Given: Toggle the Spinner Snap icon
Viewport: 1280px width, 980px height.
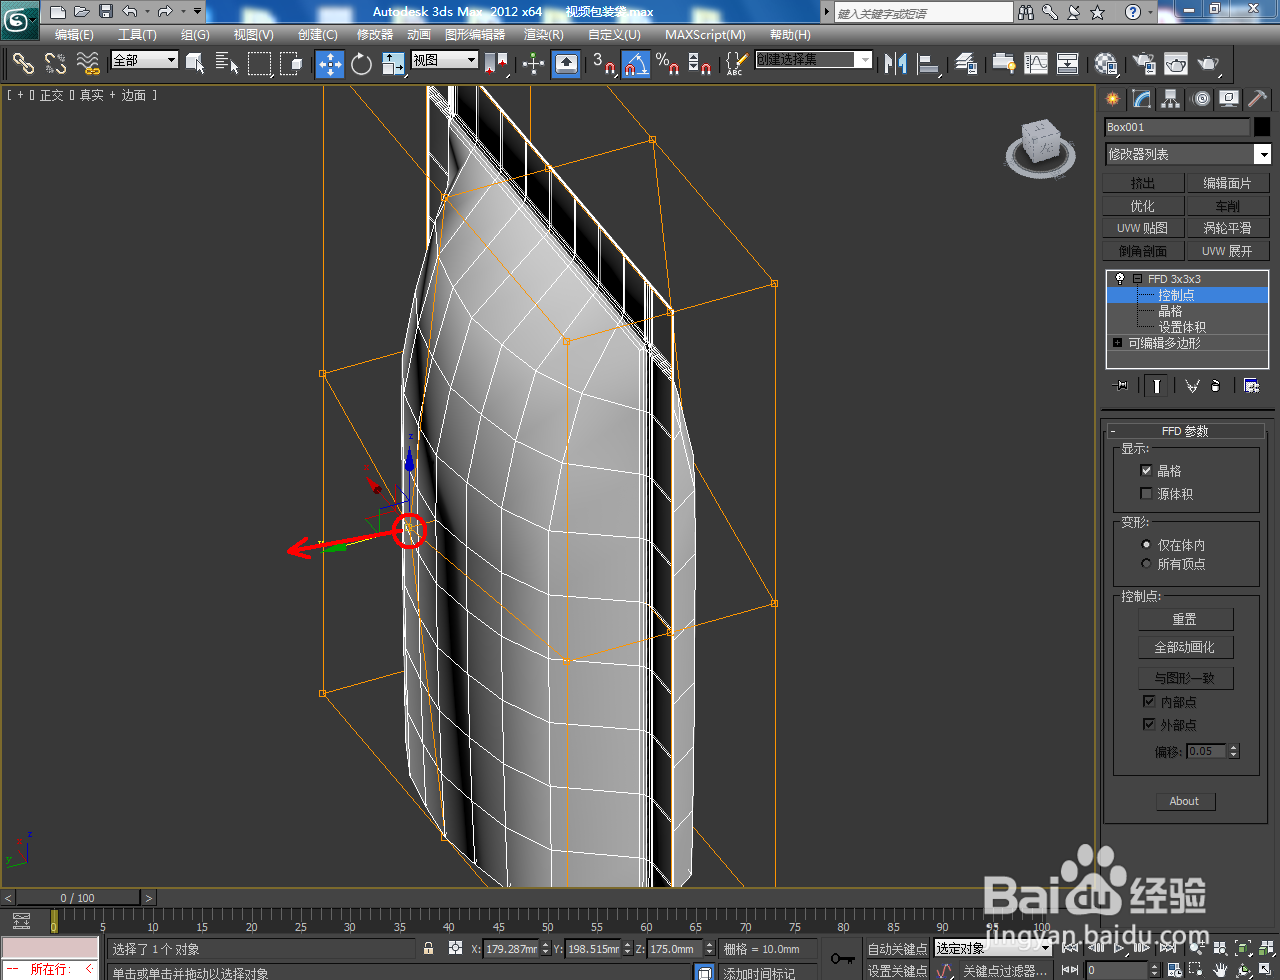Looking at the screenshot, I should (700, 64).
